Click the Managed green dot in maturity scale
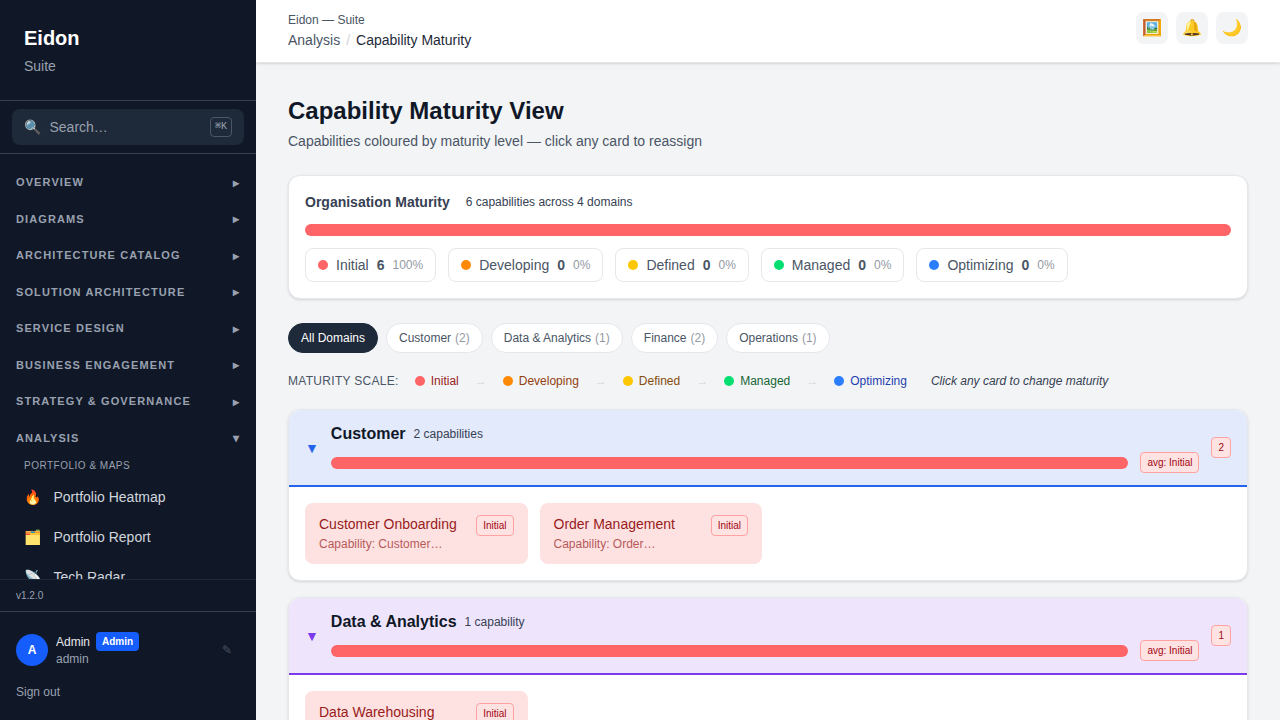1280x720 pixels. pyautogui.click(x=729, y=381)
